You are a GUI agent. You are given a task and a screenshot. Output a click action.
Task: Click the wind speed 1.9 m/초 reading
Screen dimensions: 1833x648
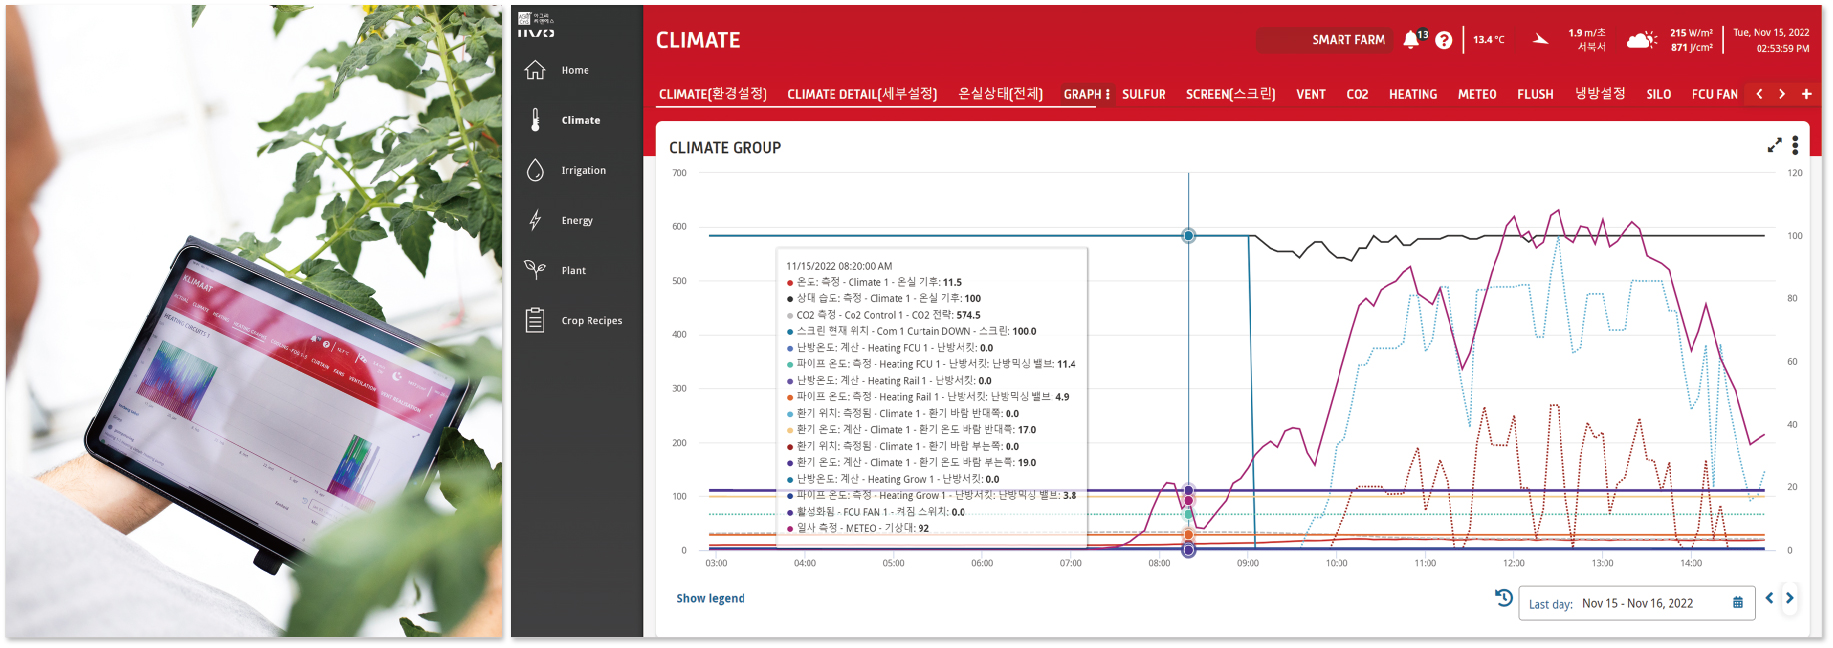coord(1586,33)
